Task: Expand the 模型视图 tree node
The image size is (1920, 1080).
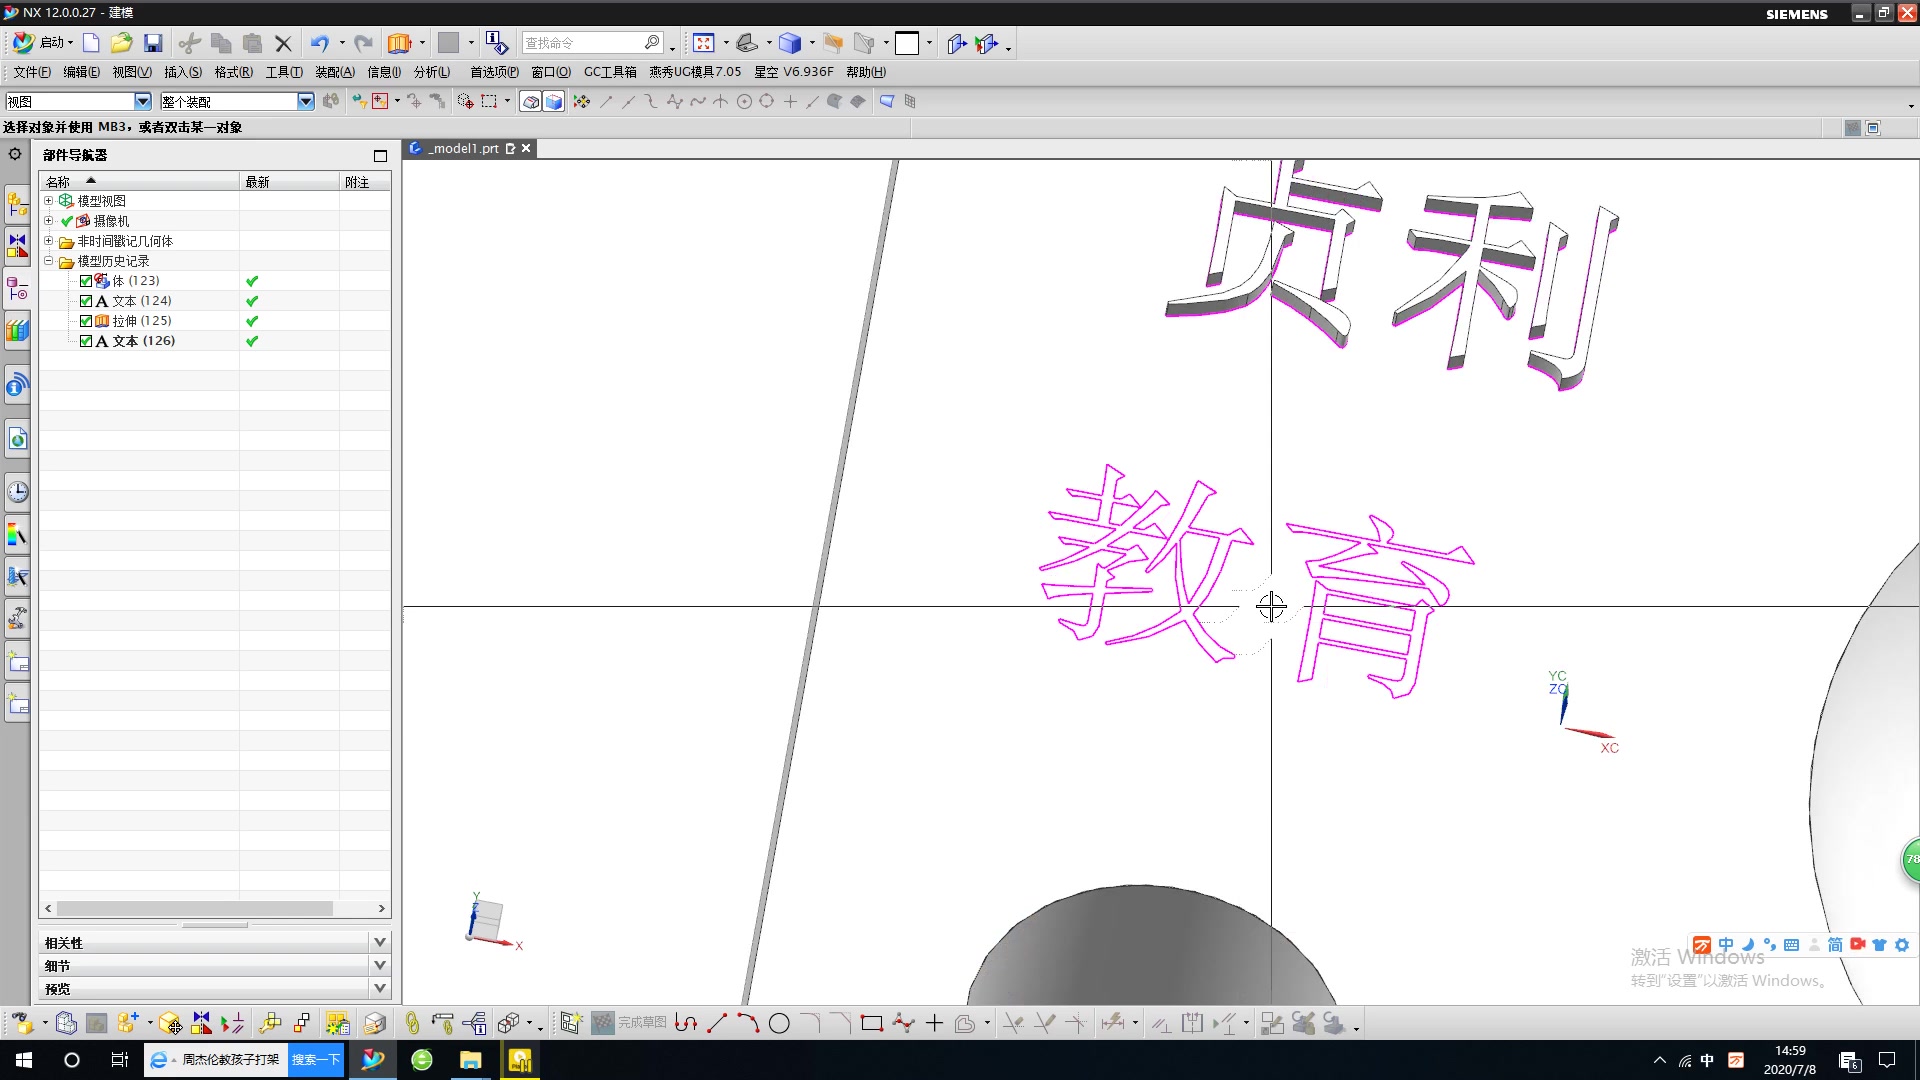Action: tap(48, 201)
